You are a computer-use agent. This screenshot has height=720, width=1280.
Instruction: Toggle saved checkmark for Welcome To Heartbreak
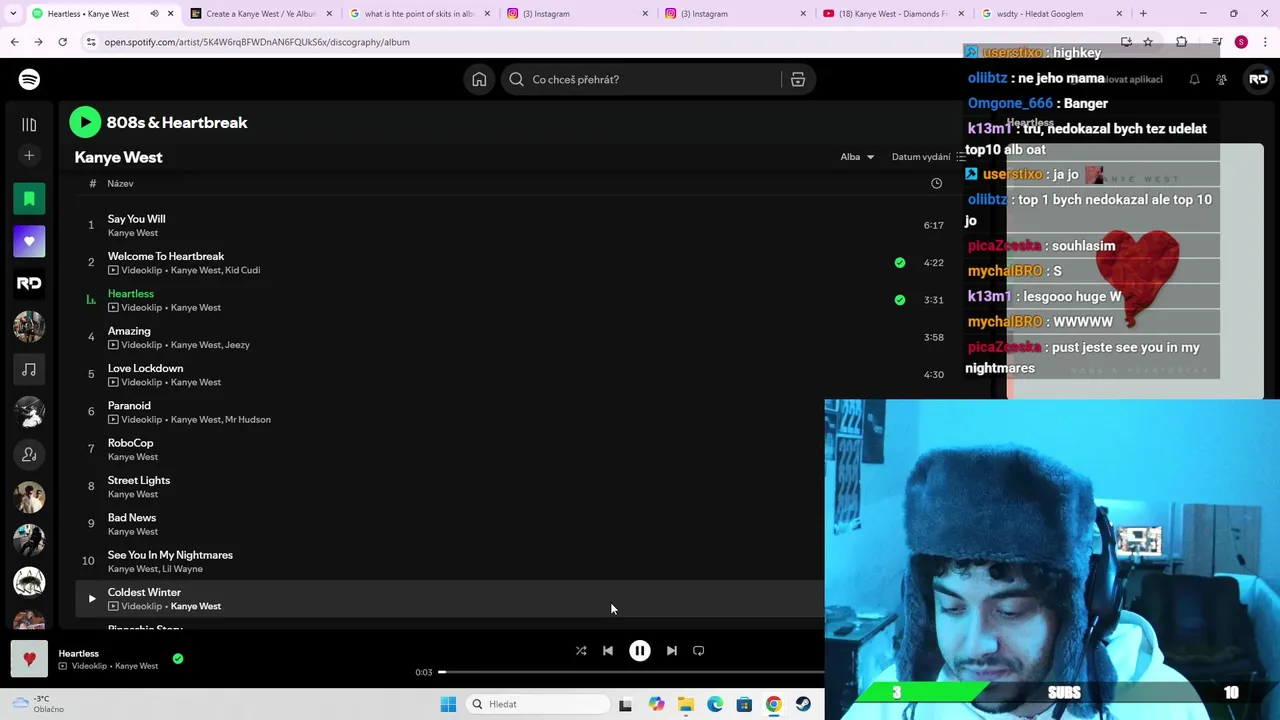(900, 263)
